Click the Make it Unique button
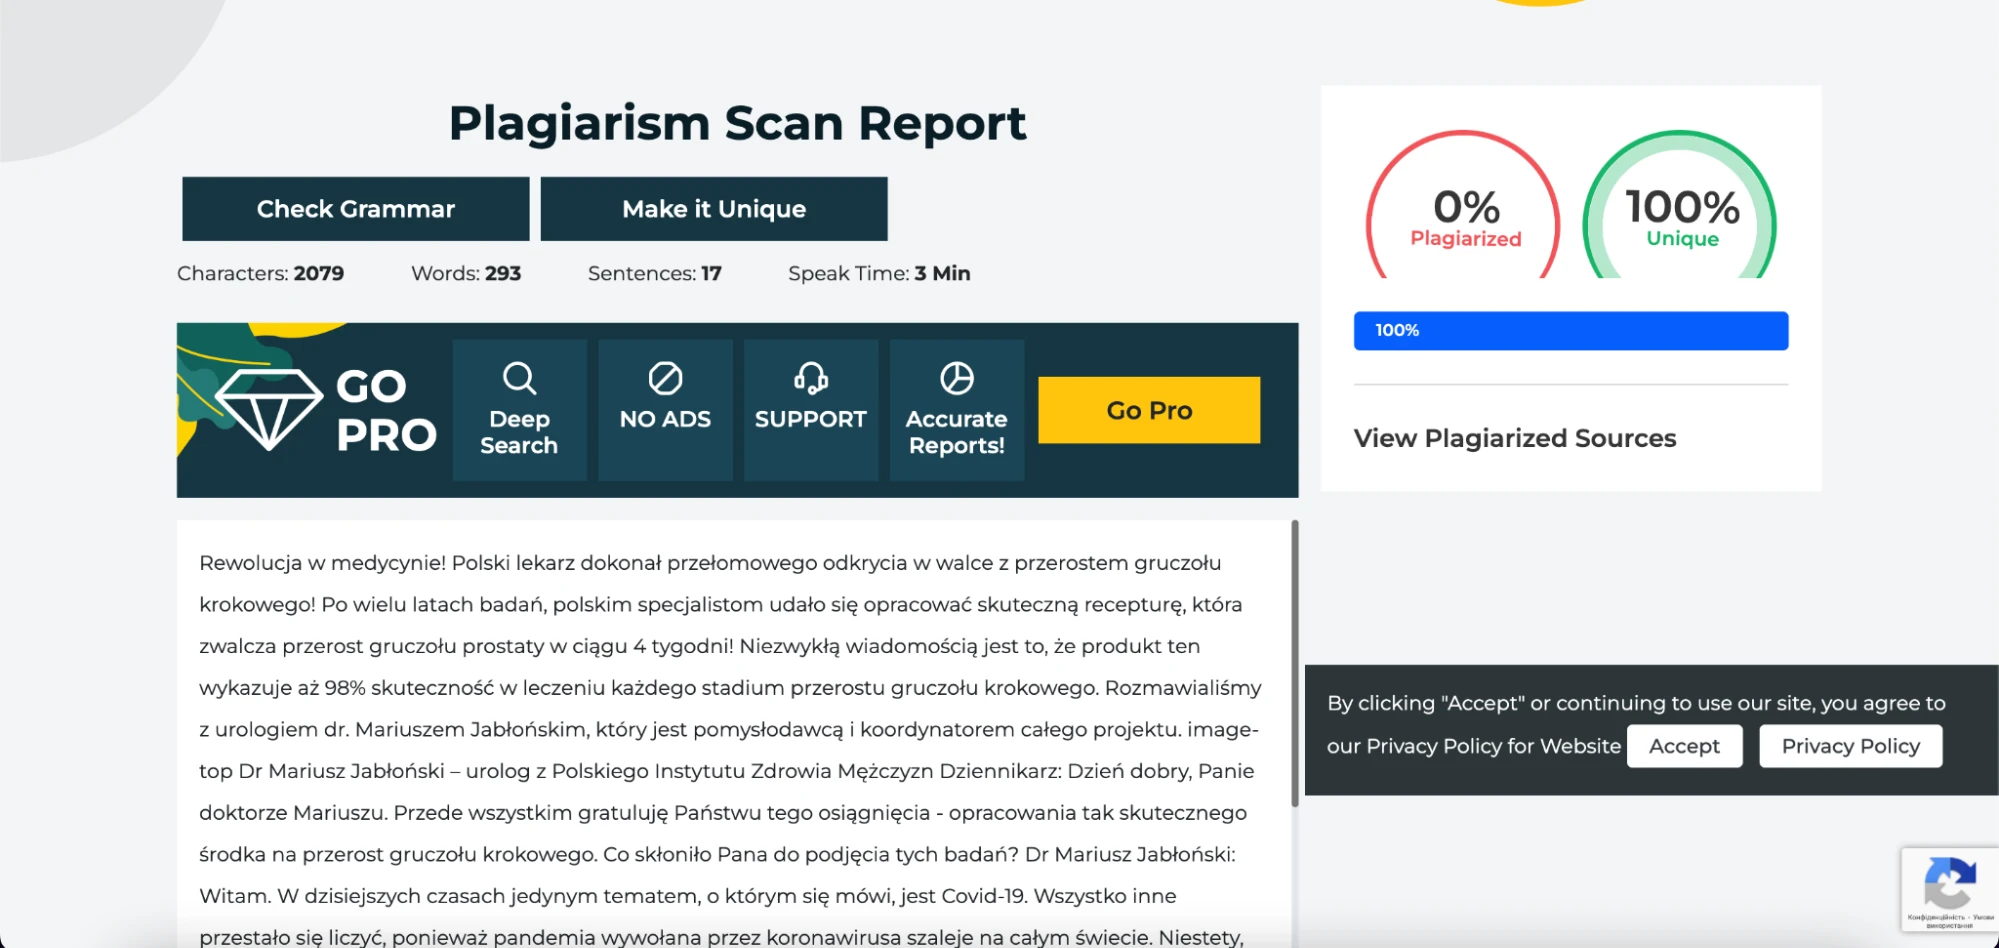1999x948 pixels. click(714, 209)
